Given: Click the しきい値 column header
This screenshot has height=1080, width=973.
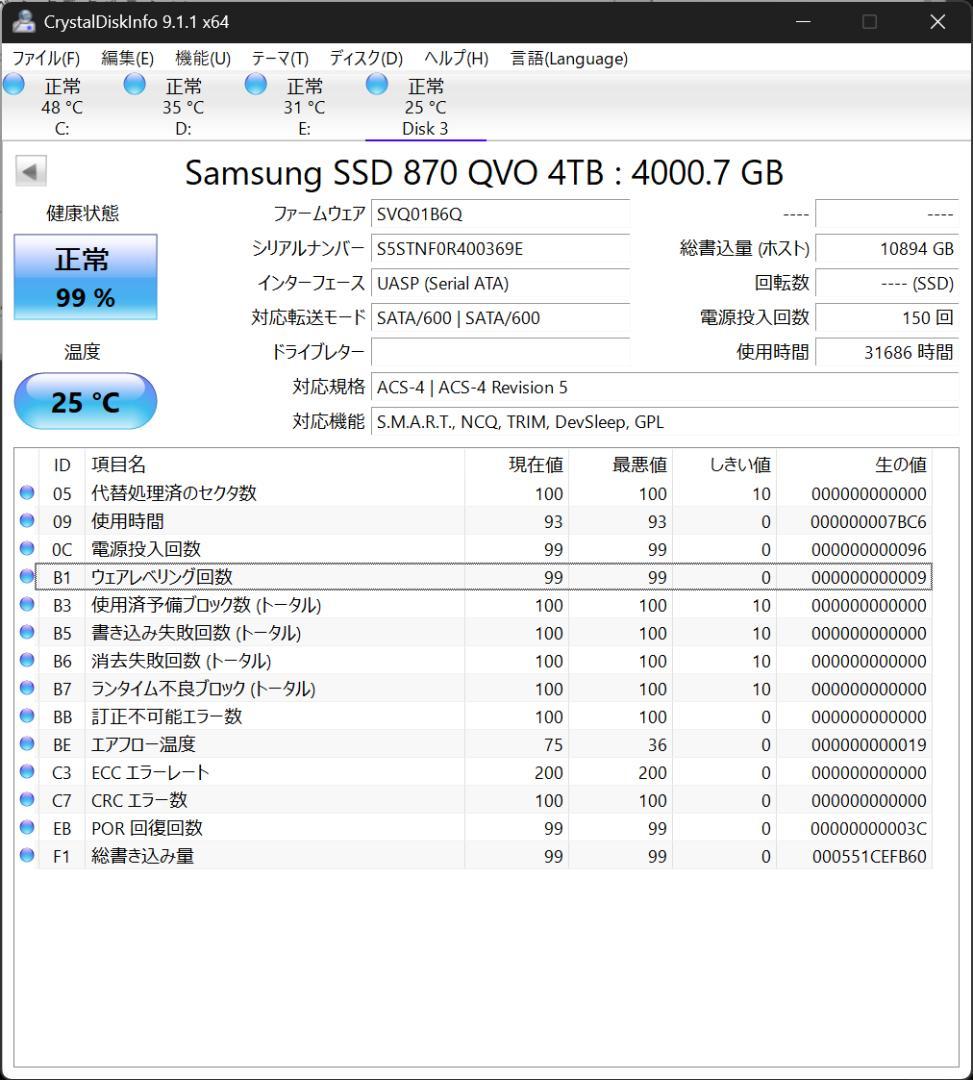Looking at the screenshot, I should pos(725,465).
